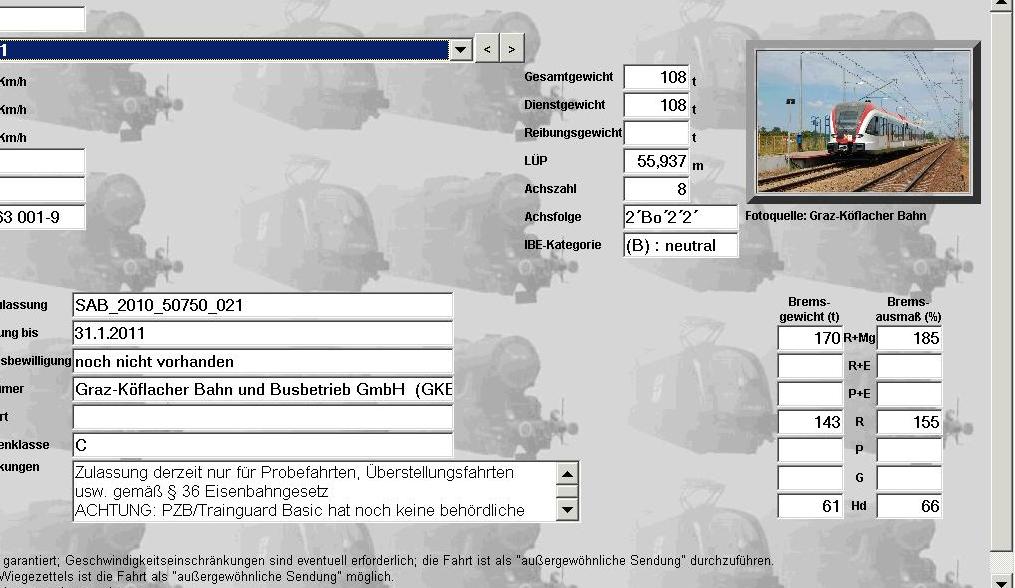Click the Hd Bremsausmaß field showing 66
The image size is (1015, 588).
click(x=909, y=506)
